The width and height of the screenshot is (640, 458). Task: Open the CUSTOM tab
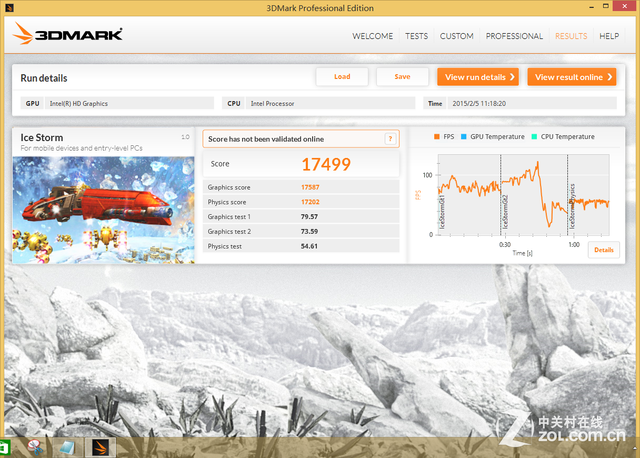[x=456, y=36]
